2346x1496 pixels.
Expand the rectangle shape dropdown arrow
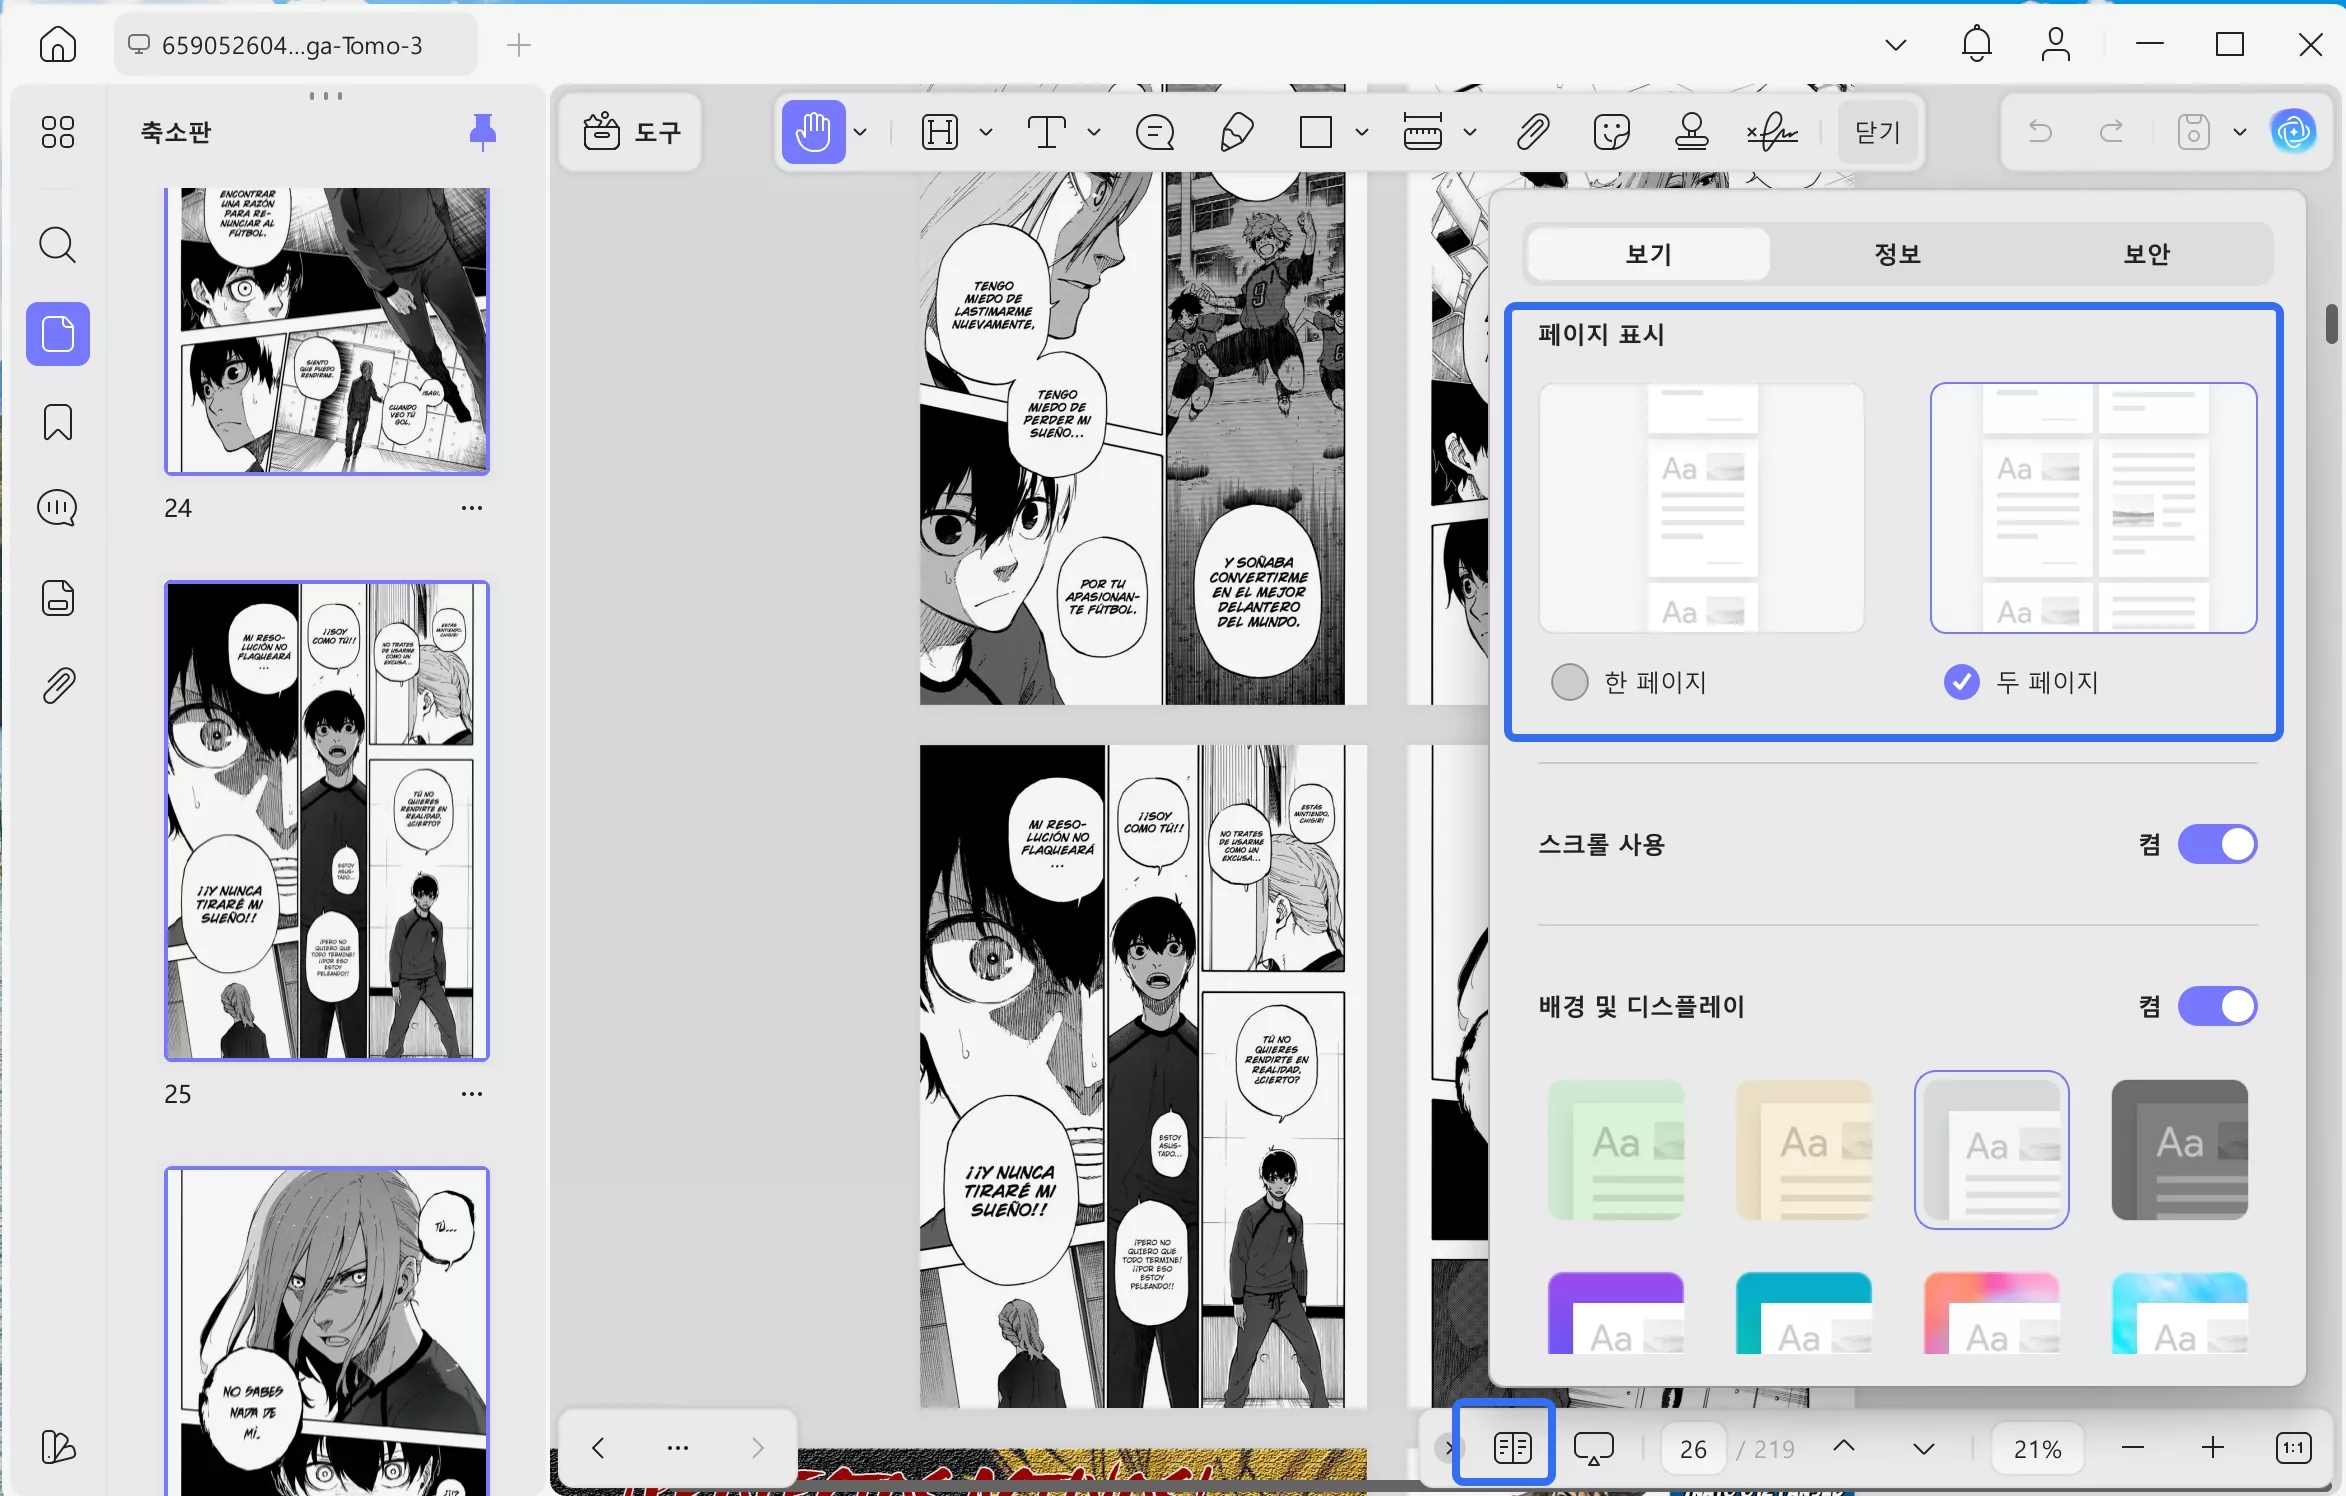click(1362, 132)
